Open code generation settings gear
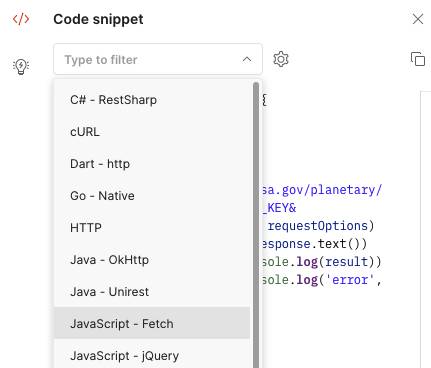This screenshot has width=431, height=368. click(x=281, y=59)
